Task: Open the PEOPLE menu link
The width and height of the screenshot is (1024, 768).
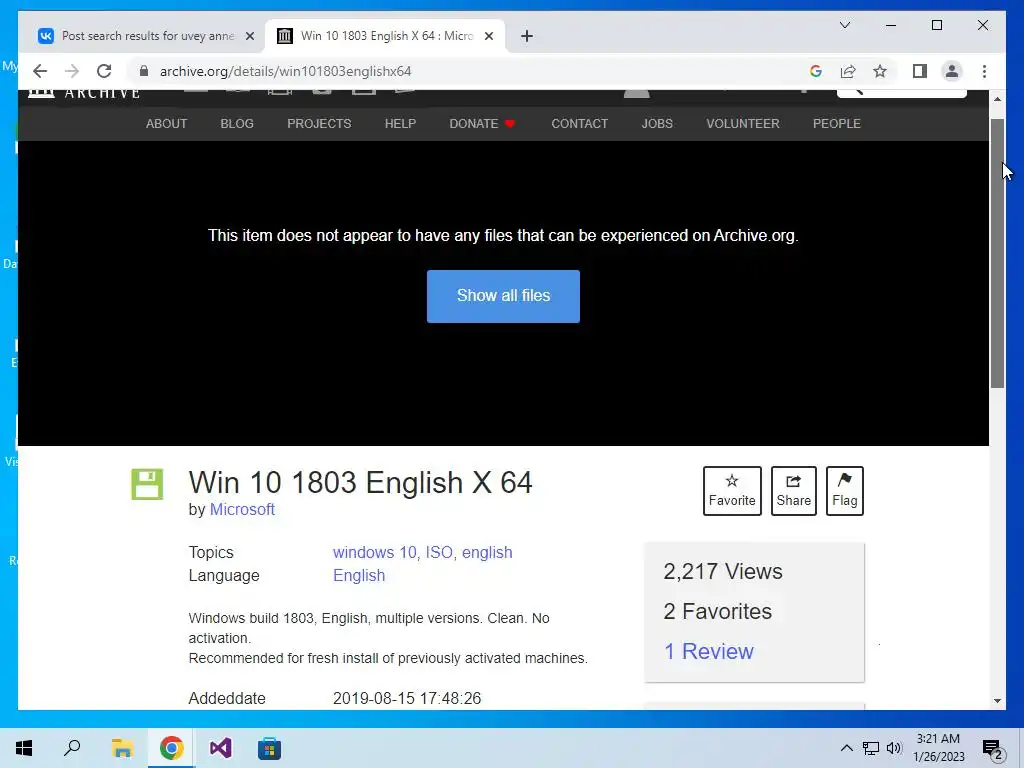Action: [x=837, y=123]
